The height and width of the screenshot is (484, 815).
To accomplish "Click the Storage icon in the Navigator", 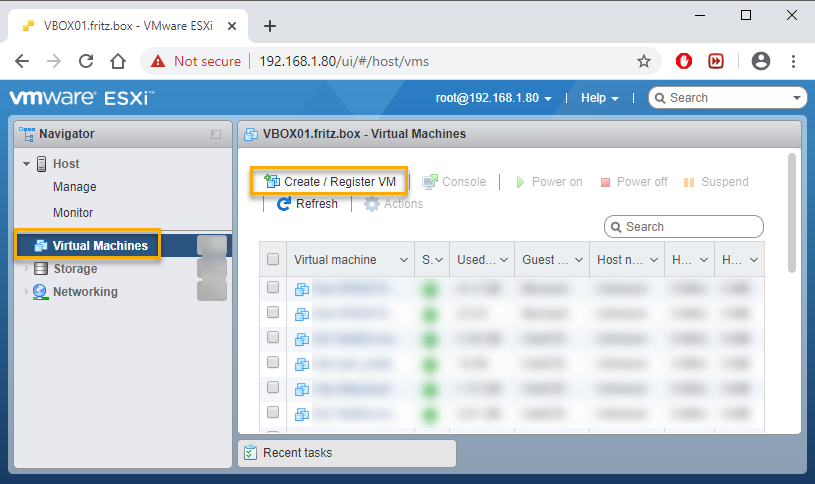I will pyautogui.click(x=41, y=269).
